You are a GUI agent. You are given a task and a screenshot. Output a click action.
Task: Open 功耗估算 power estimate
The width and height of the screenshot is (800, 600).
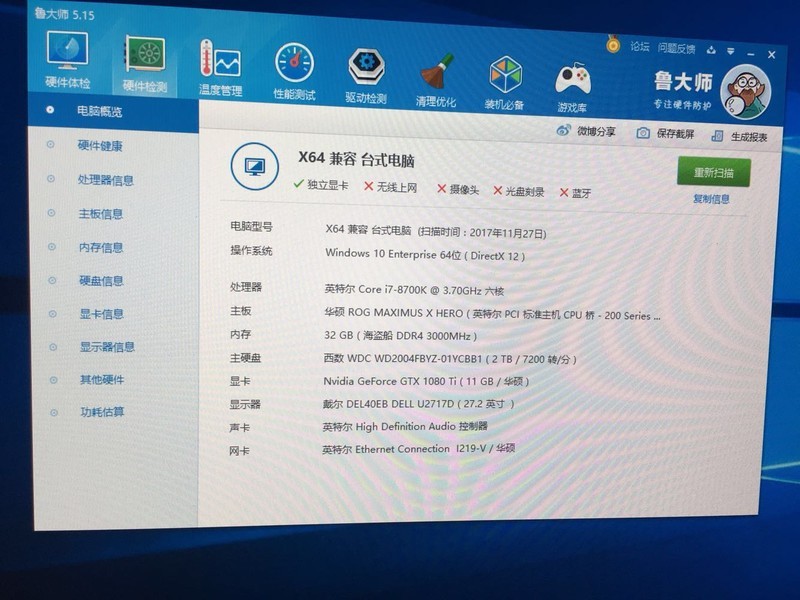click(102, 411)
